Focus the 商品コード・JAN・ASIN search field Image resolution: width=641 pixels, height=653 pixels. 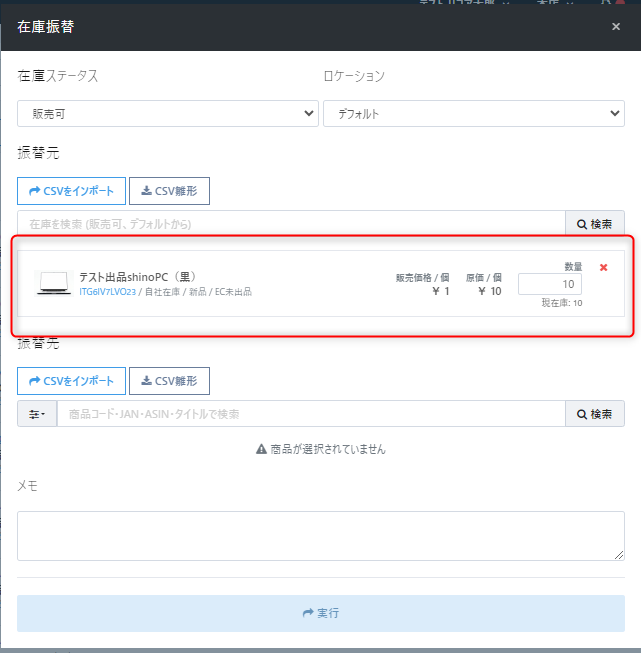311,414
